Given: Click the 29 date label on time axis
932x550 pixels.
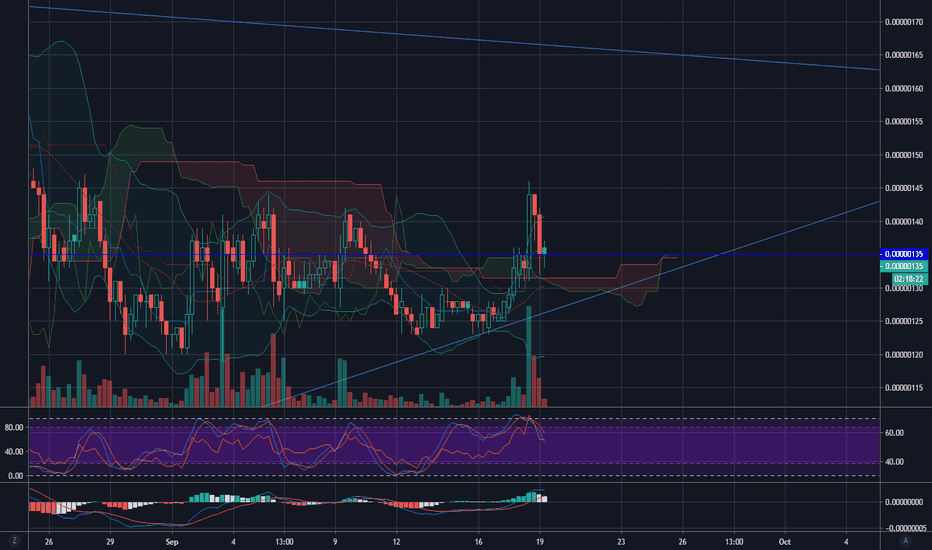Looking at the screenshot, I should 110,542.
